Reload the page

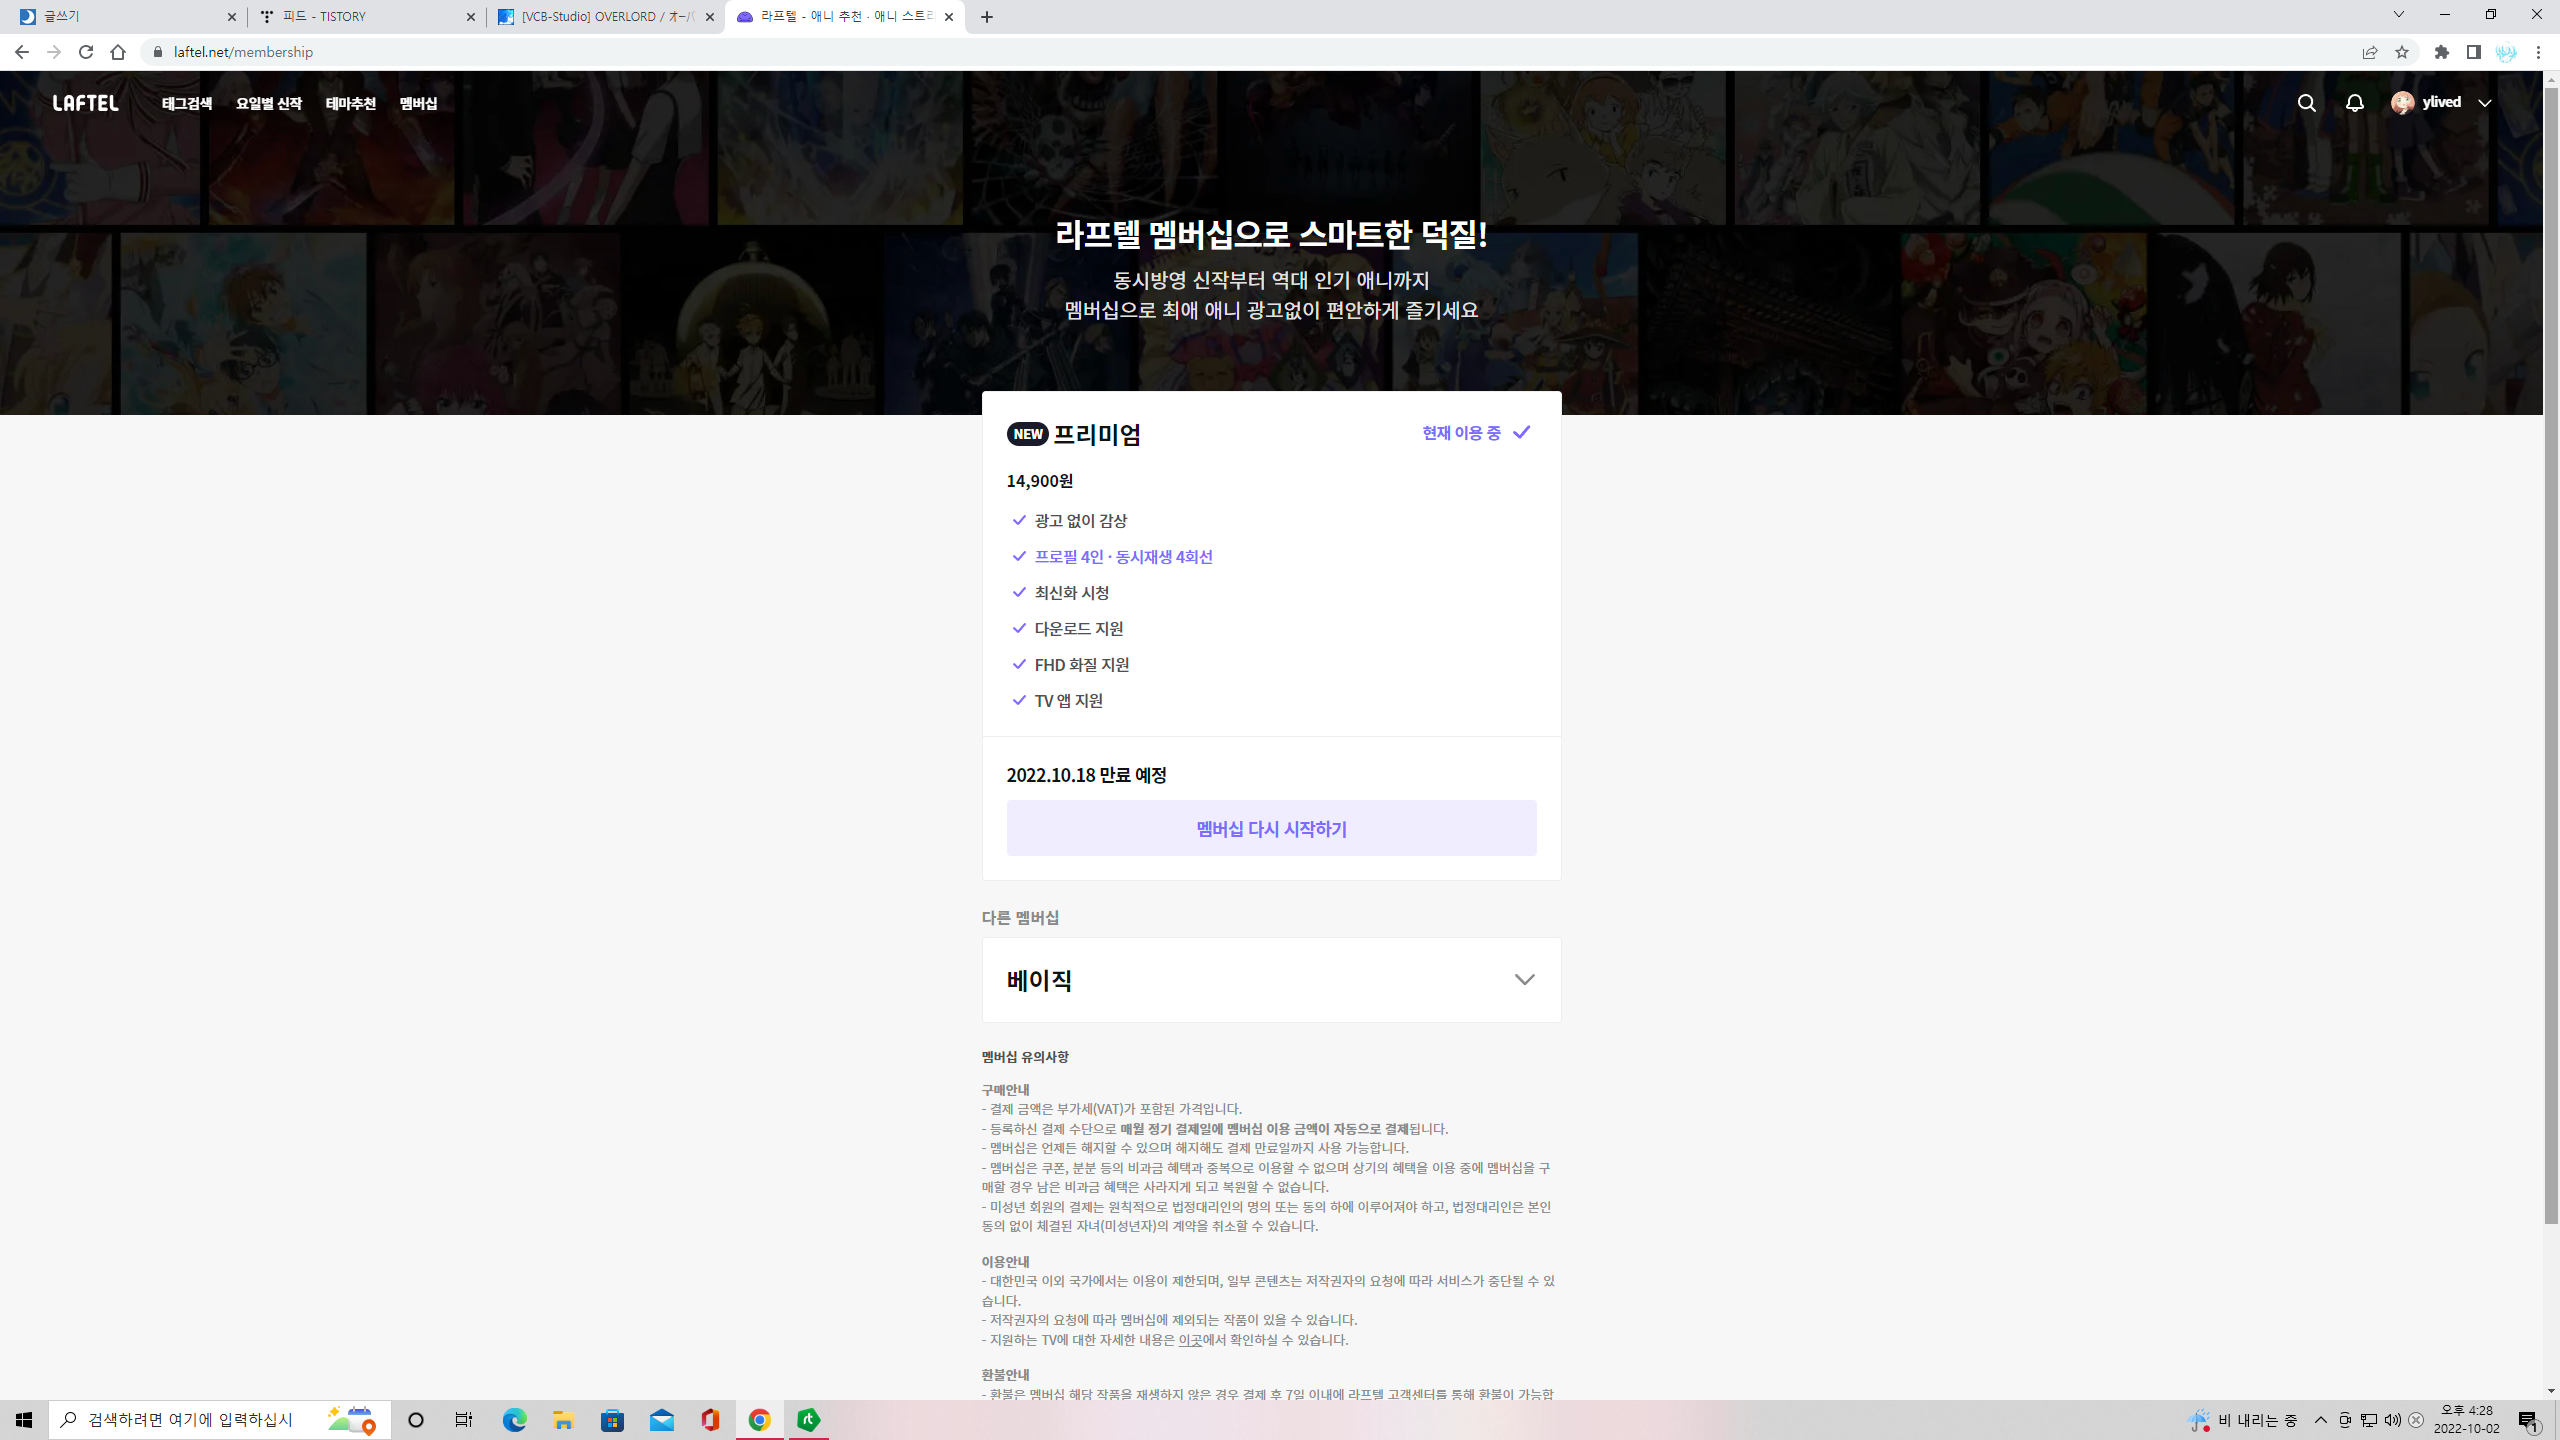pyautogui.click(x=86, y=52)
